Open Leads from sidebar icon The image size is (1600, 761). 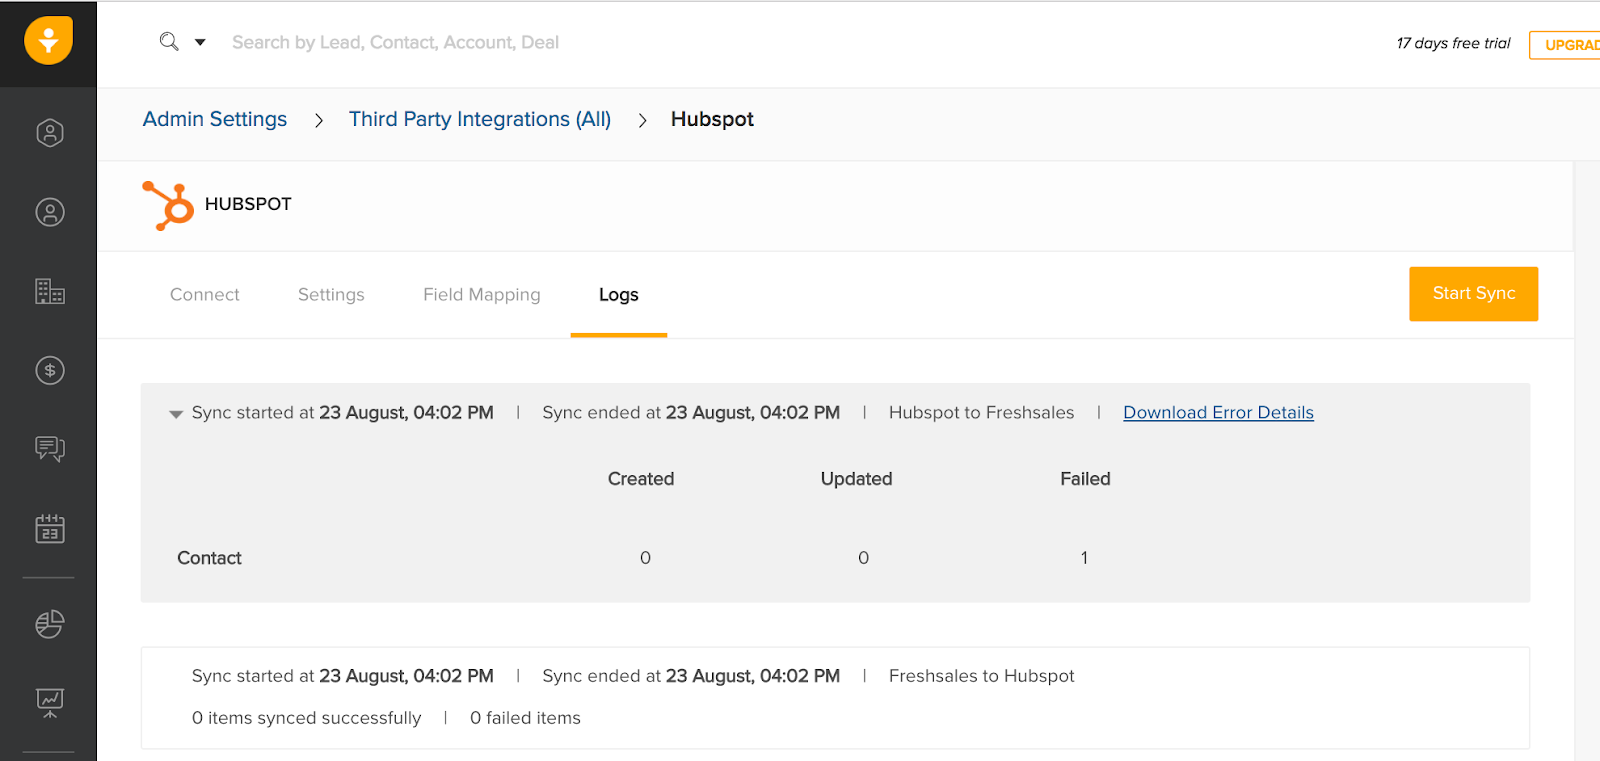coord(50,133)
